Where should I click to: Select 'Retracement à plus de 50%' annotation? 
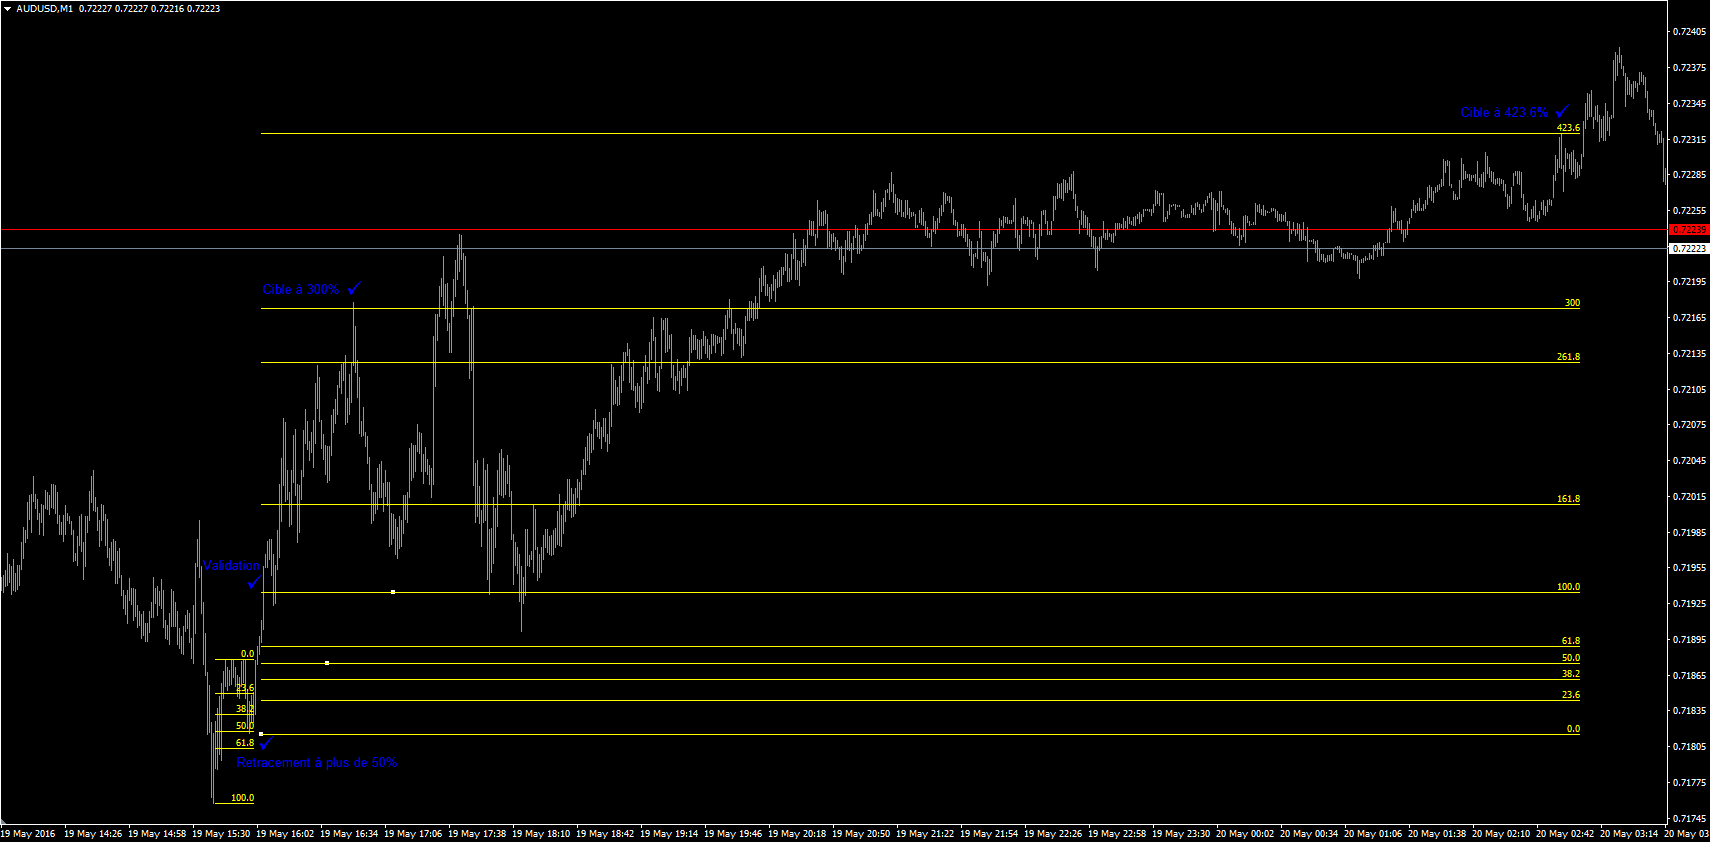(x=317, y=763)
